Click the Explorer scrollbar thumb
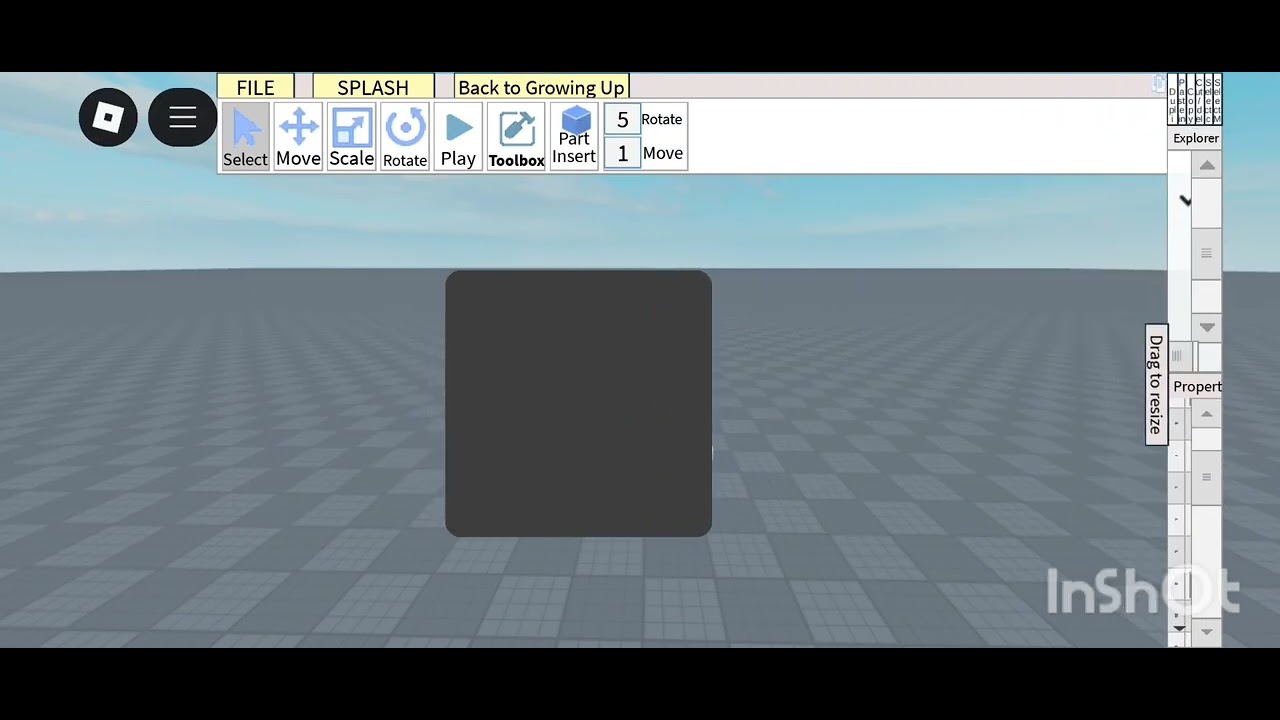Viewport: 1280px width, 720px height. coord(1207,253)
